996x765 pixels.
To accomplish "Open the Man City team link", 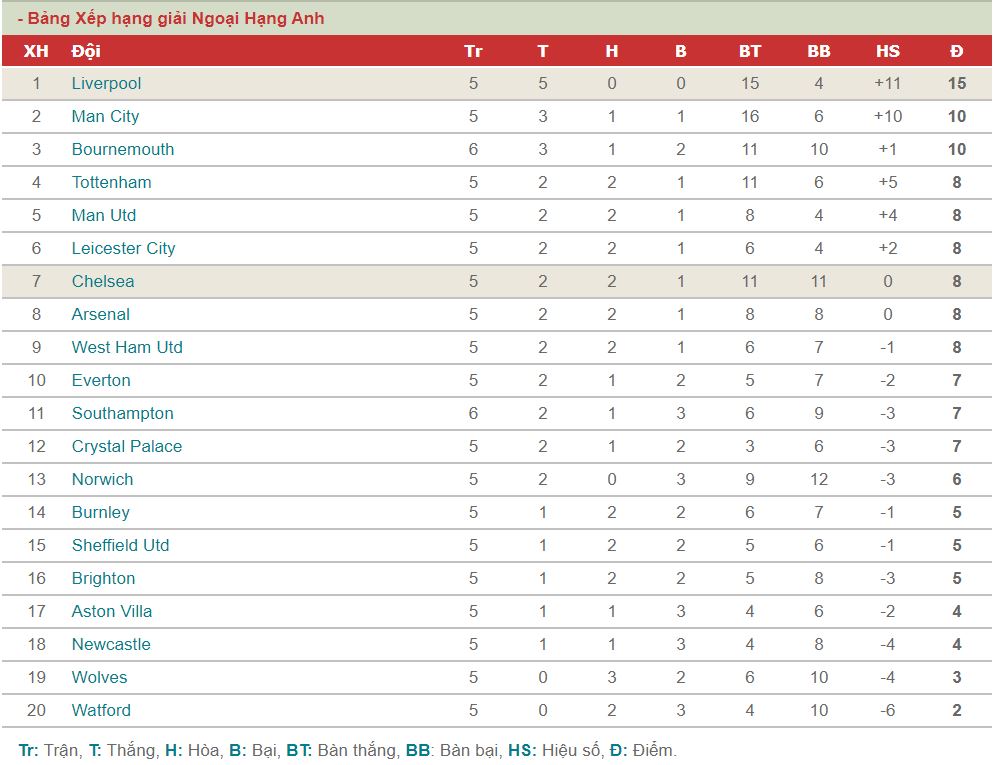I will (x=105, y=116).
